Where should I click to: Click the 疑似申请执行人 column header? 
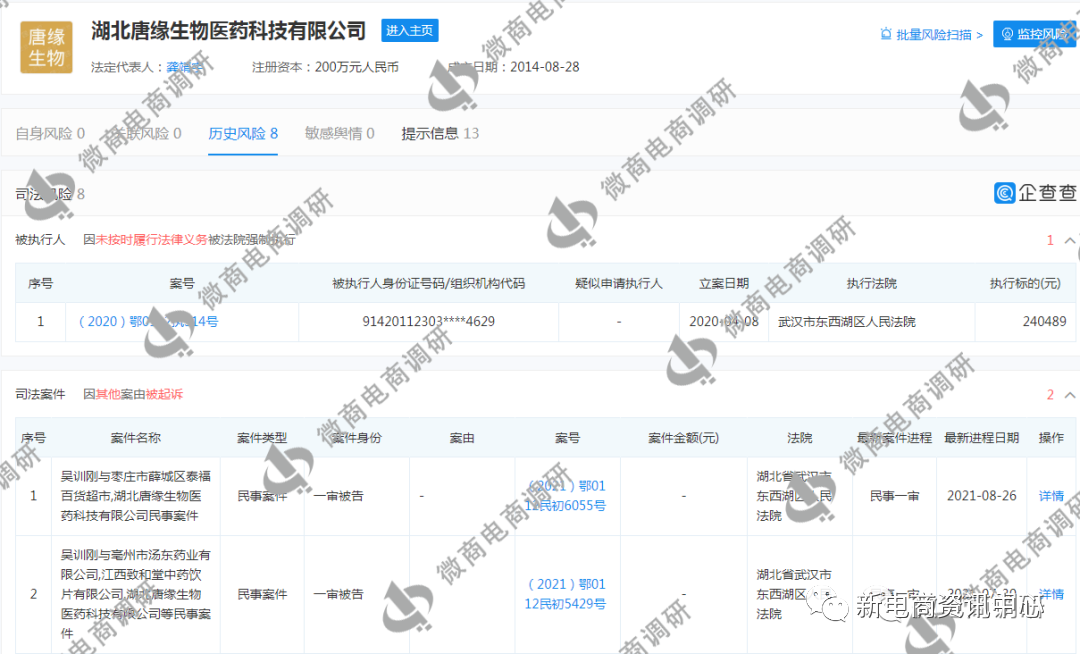pyautogui.click(x=619, y=283)
